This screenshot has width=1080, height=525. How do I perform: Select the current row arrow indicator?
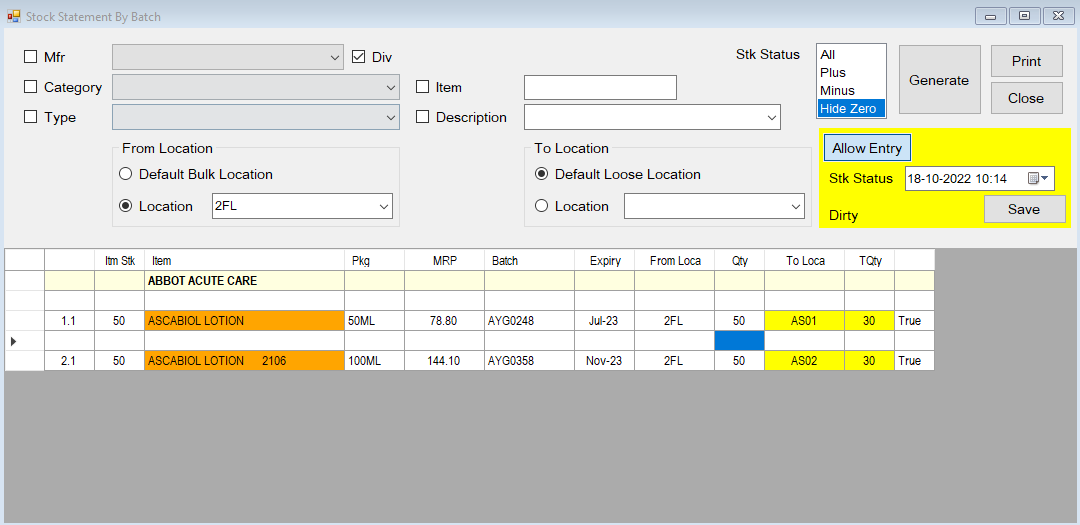pyautogui.click(x=14, y=341)
